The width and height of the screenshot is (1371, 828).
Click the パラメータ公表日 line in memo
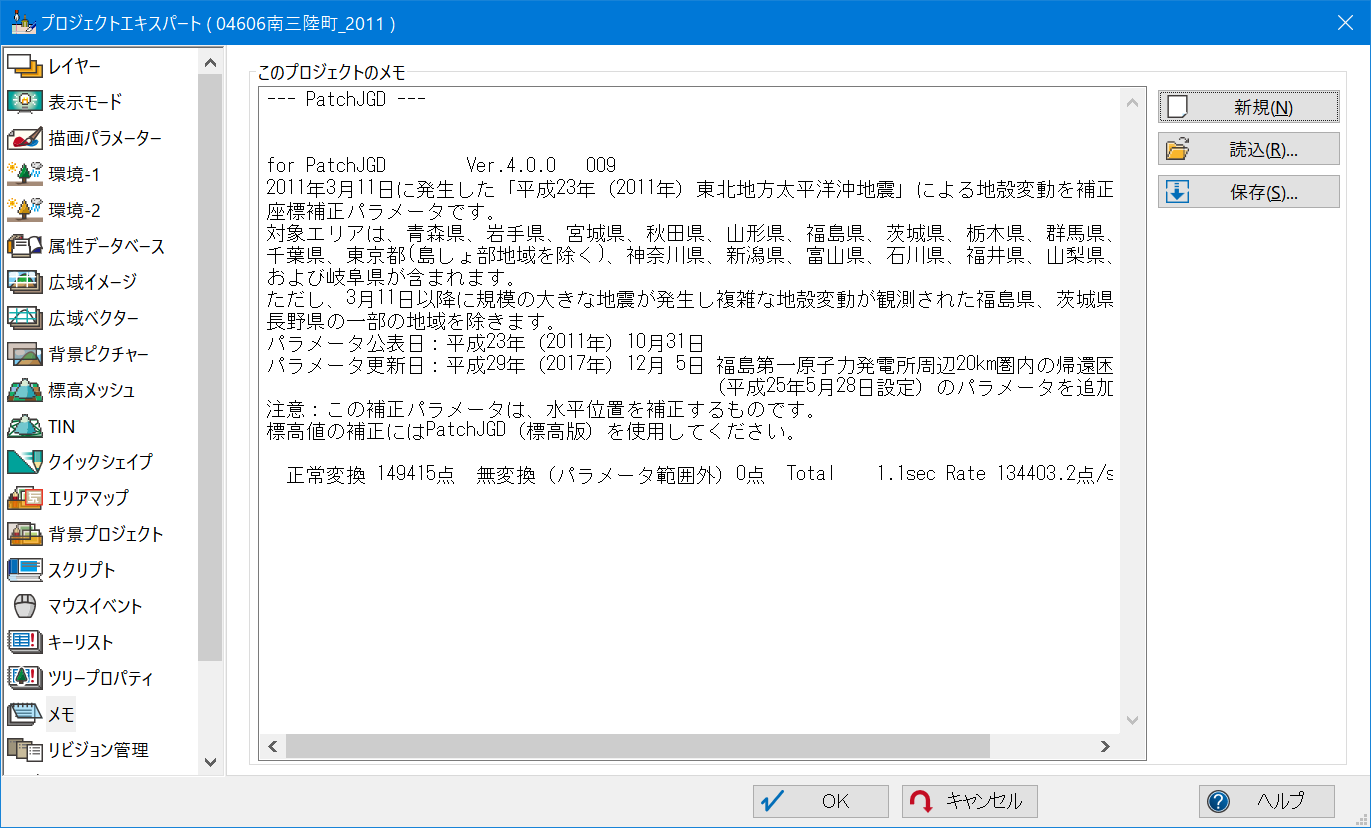click(485, 343)
